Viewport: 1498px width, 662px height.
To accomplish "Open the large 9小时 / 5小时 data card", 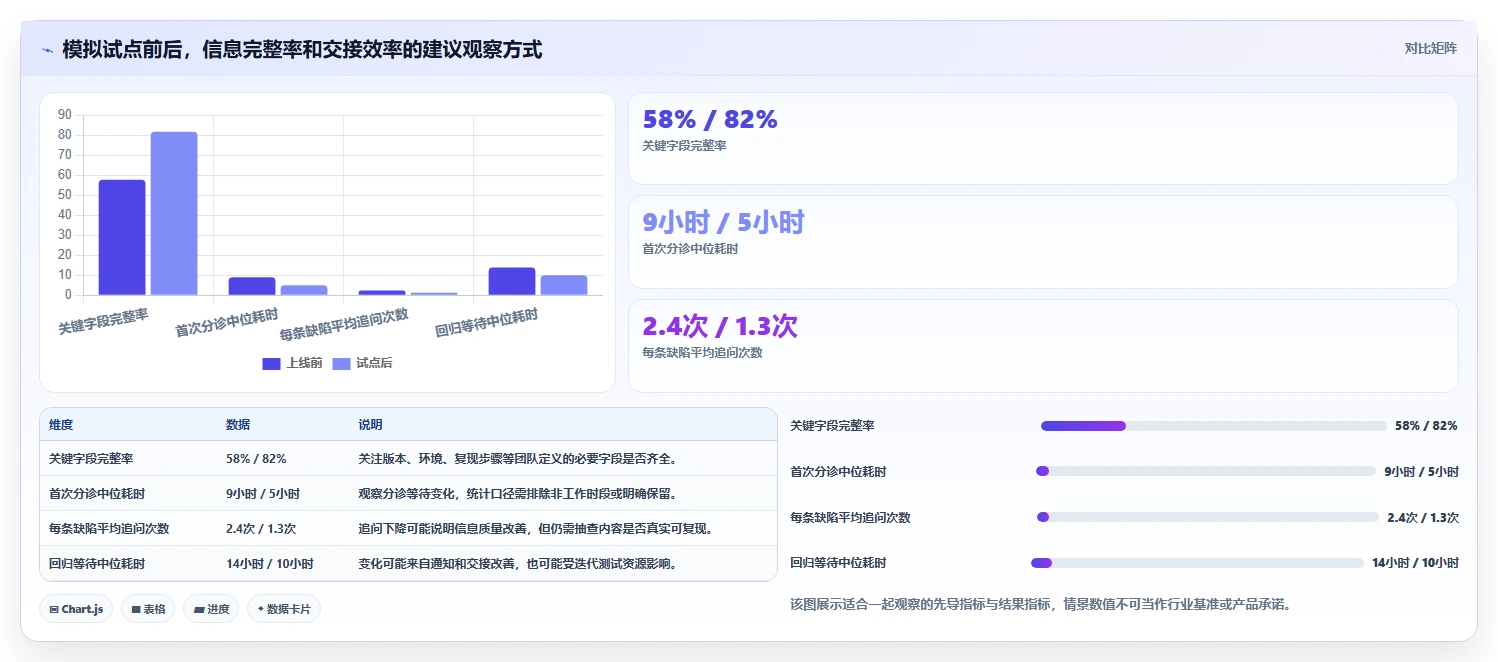I will click(x=1043, y=242).
